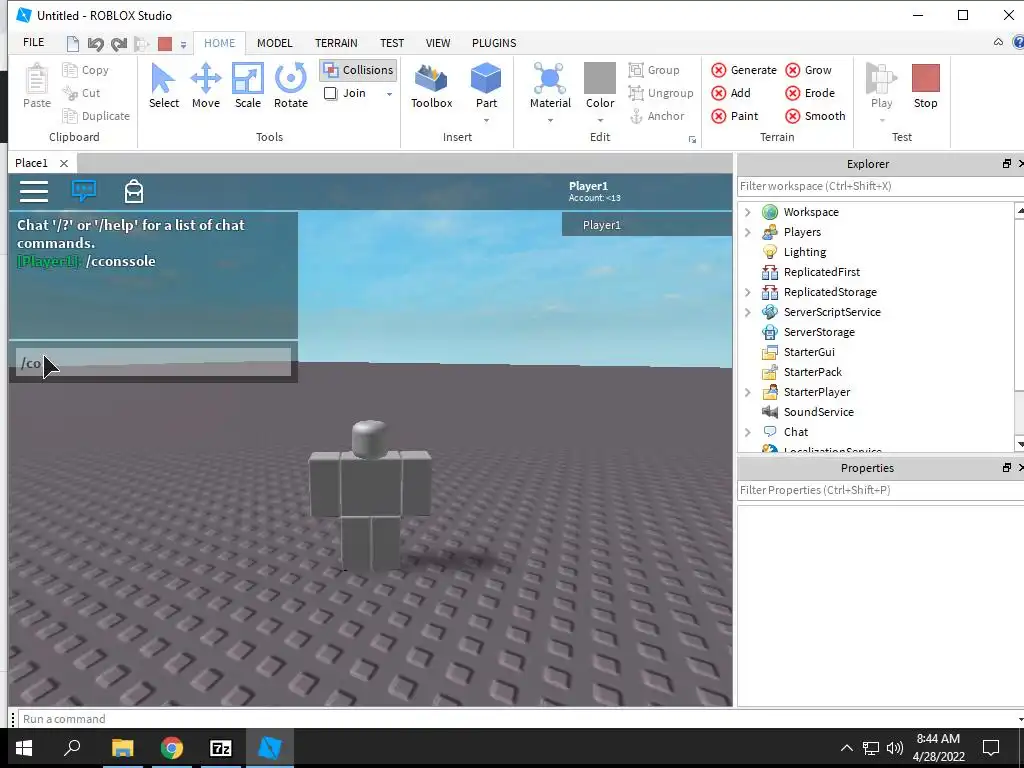Image resolution: width=1024 pixels, height=768 pixels.
Task: Click the Color swatch in Edit group
Action: tap(600, 78)
